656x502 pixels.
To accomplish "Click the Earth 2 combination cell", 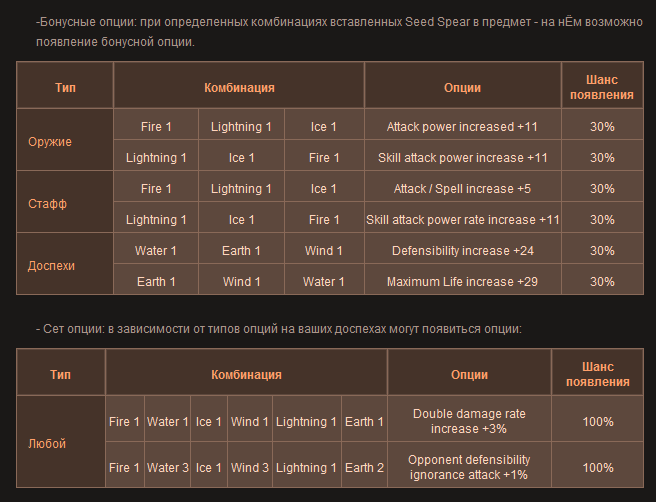I will pyautogui.click(x=365, y=468).
